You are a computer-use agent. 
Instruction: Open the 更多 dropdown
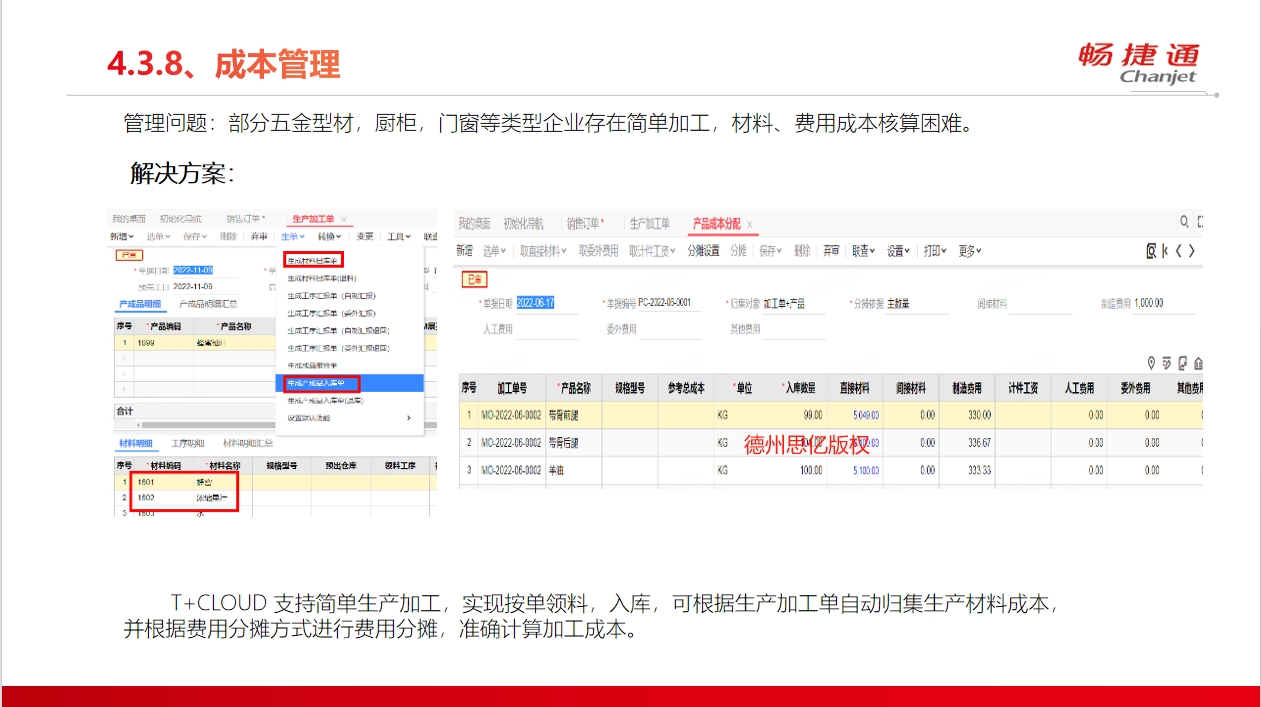(970, 251)
